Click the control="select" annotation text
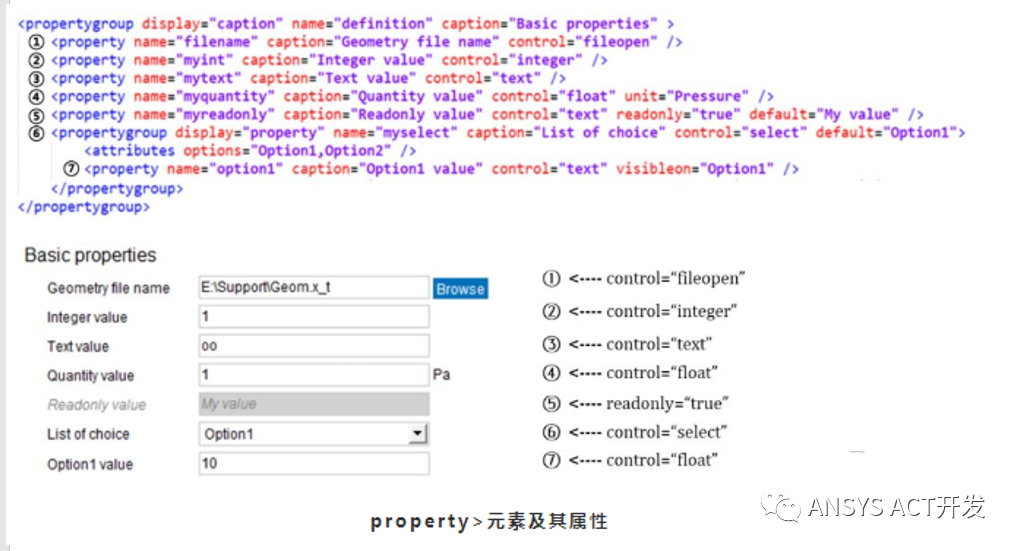The height and width of the screenshot is (551, 1018). (666, 432)
